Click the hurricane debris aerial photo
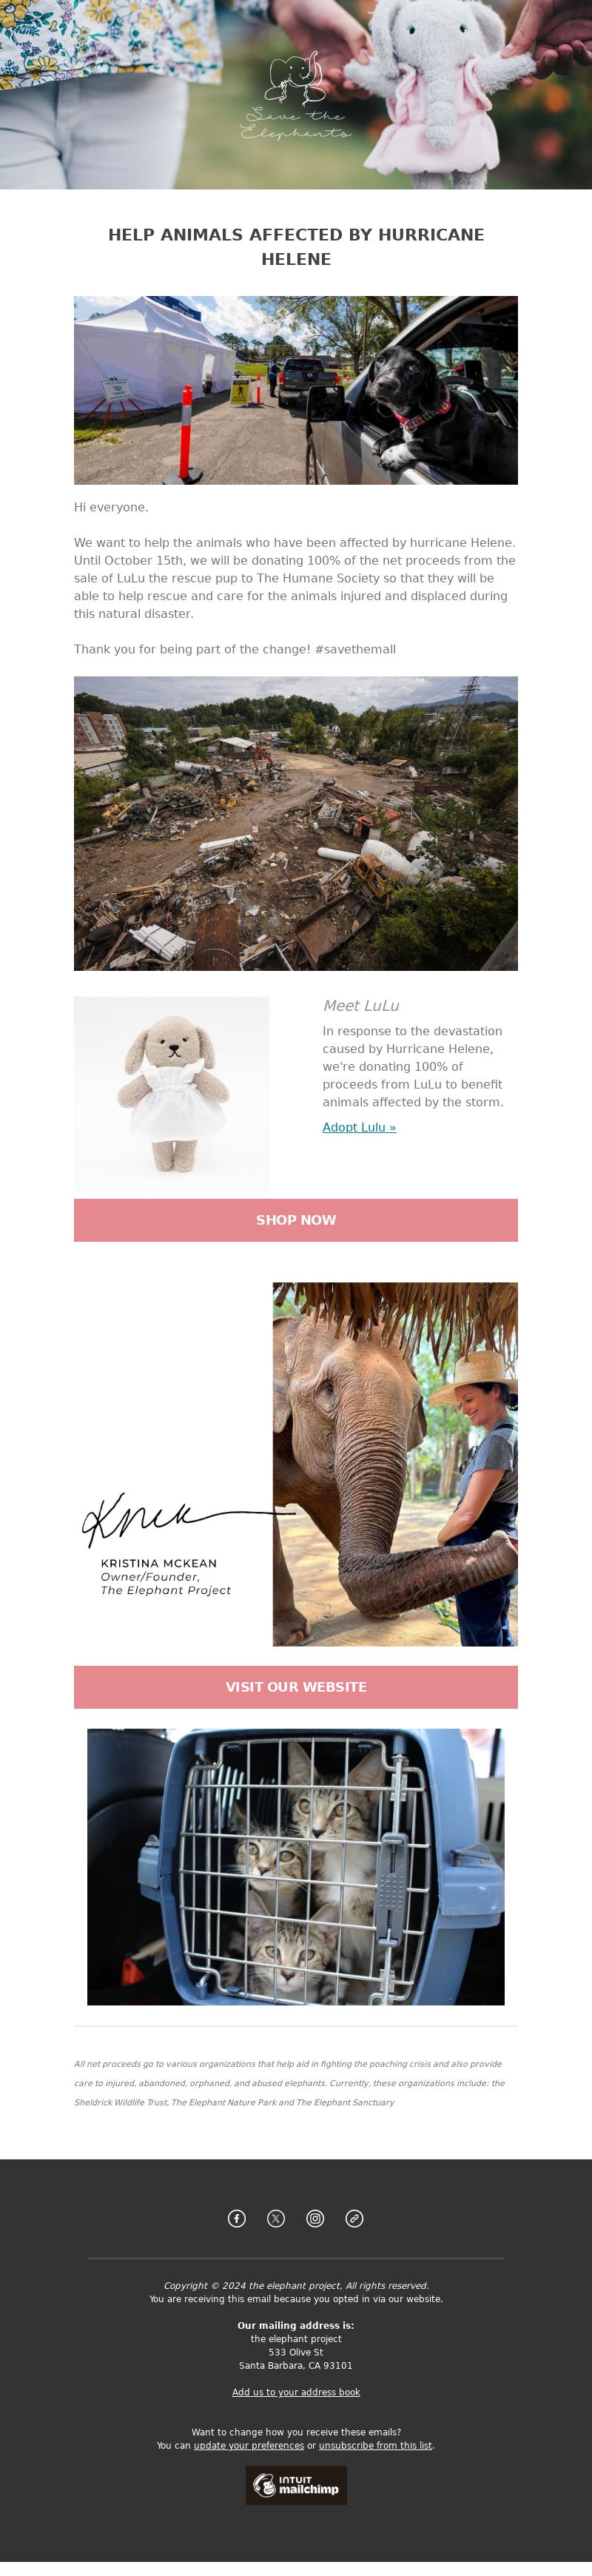 click(x=296, y=823)
